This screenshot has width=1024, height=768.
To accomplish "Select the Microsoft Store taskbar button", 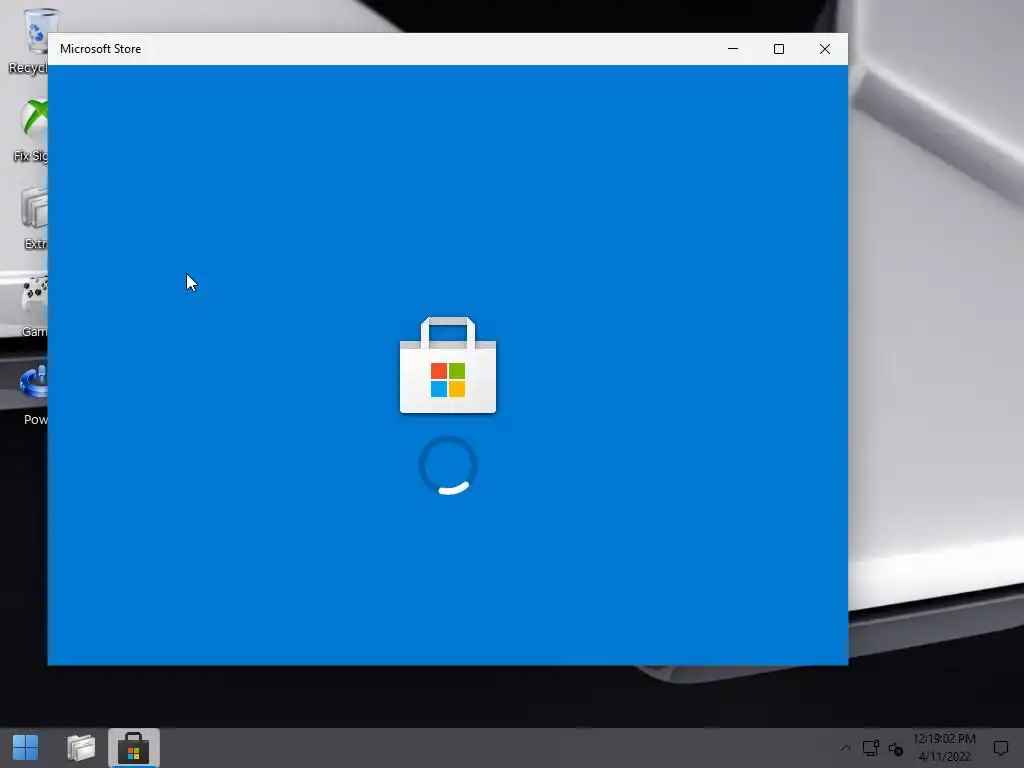I will coord(134,748).
